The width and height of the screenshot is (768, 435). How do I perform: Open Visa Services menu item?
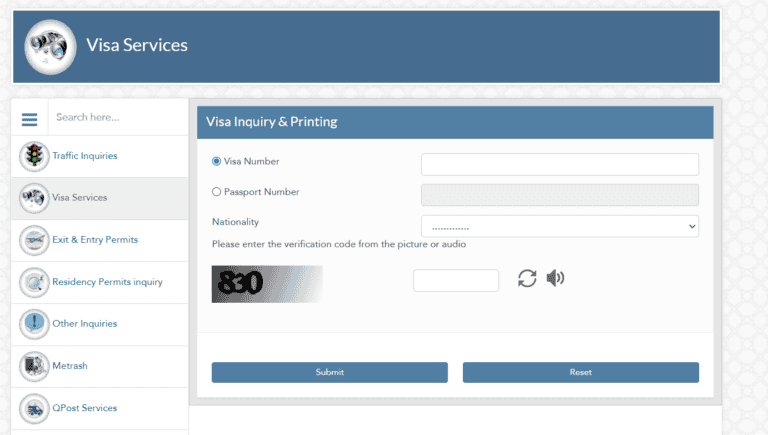pos(99,198)
